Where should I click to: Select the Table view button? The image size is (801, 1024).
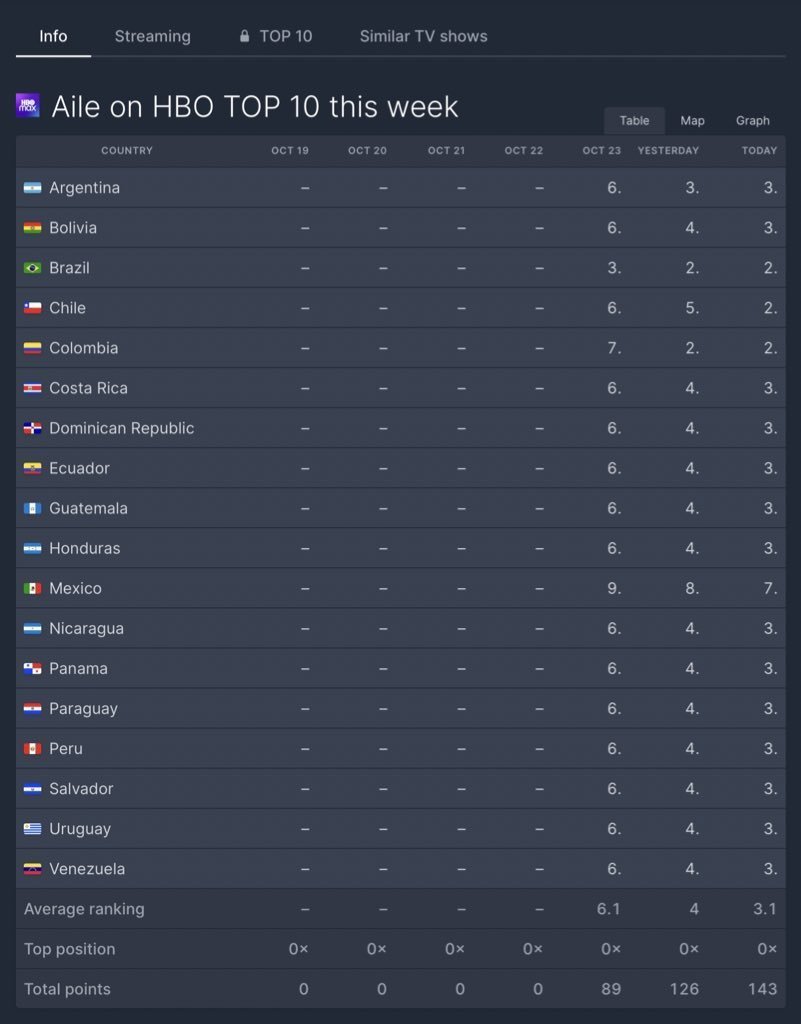[x=635, y=121]
